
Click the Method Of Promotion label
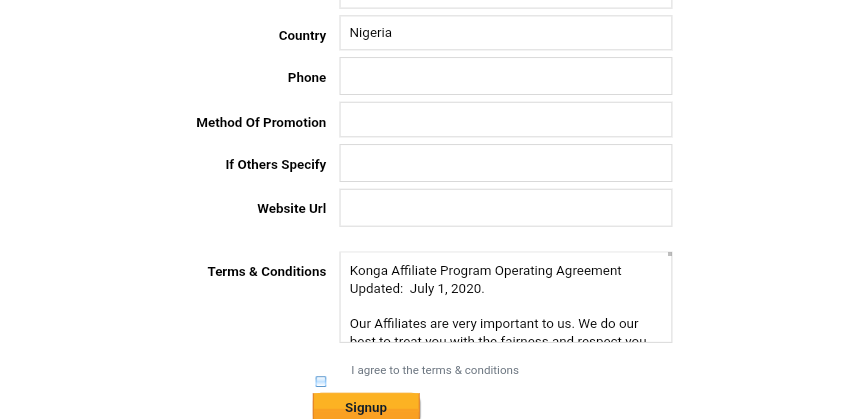coord(261,123)
